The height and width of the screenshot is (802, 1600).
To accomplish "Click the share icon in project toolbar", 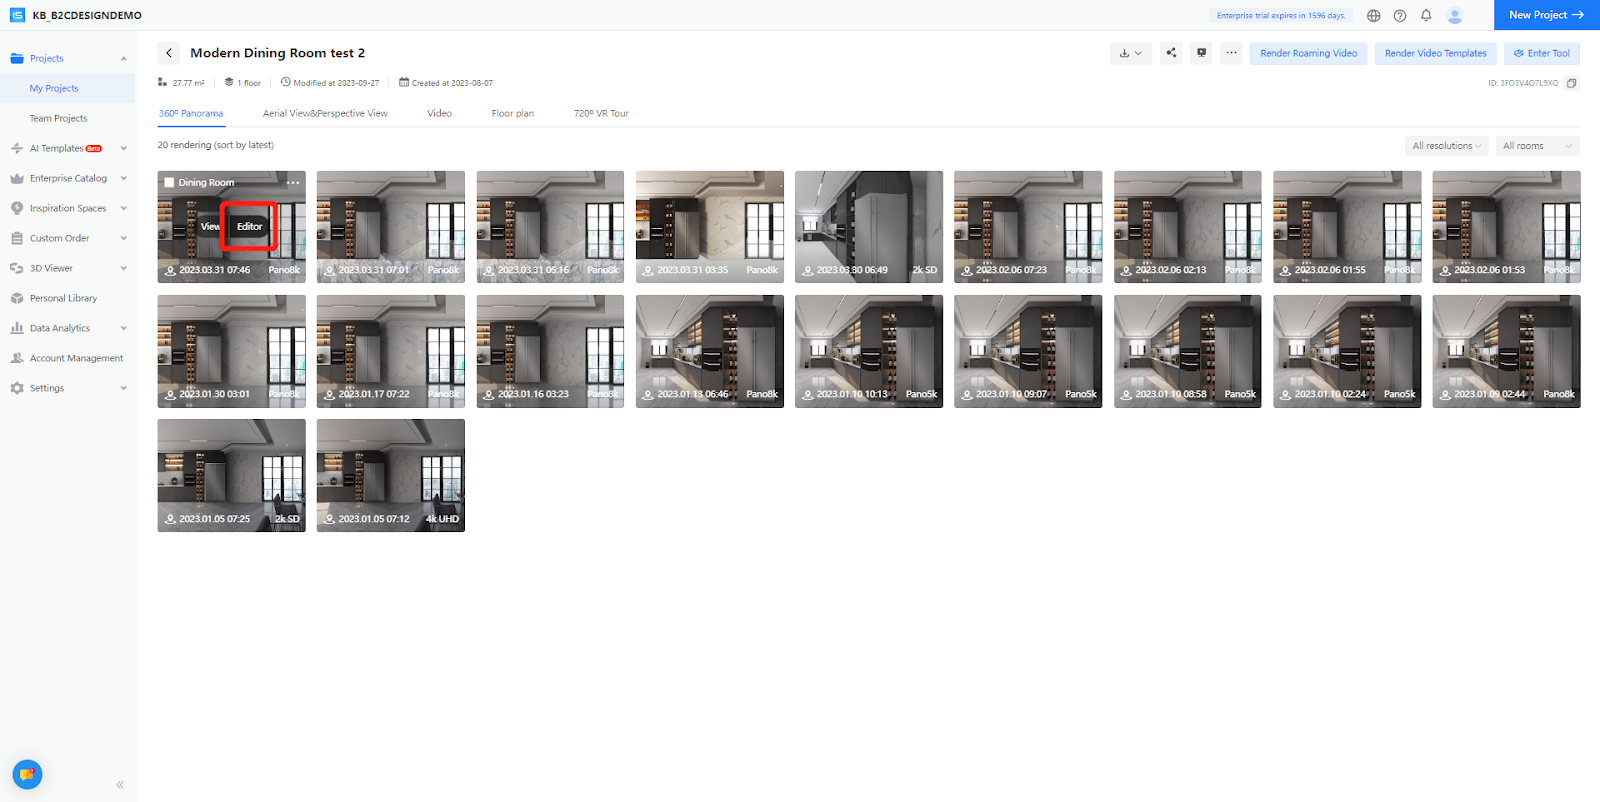I will point(1171,53).
